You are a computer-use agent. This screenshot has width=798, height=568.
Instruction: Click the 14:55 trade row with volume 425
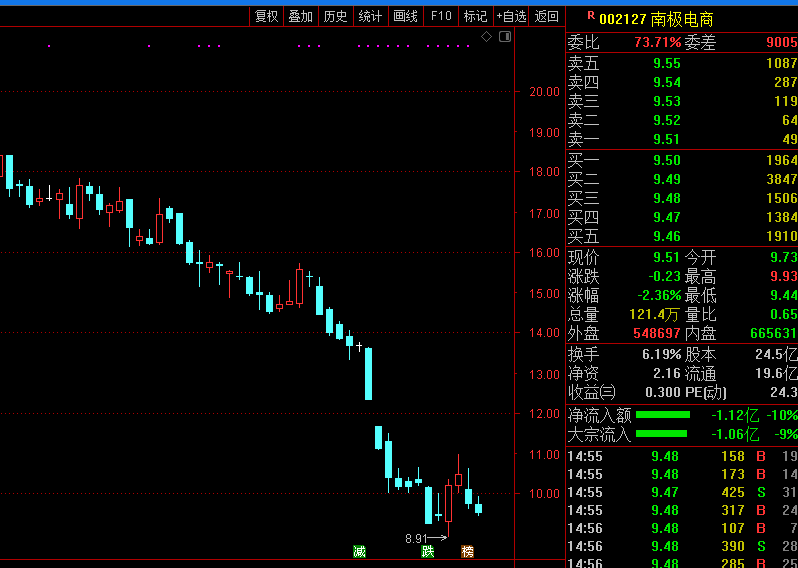point(682,492)
